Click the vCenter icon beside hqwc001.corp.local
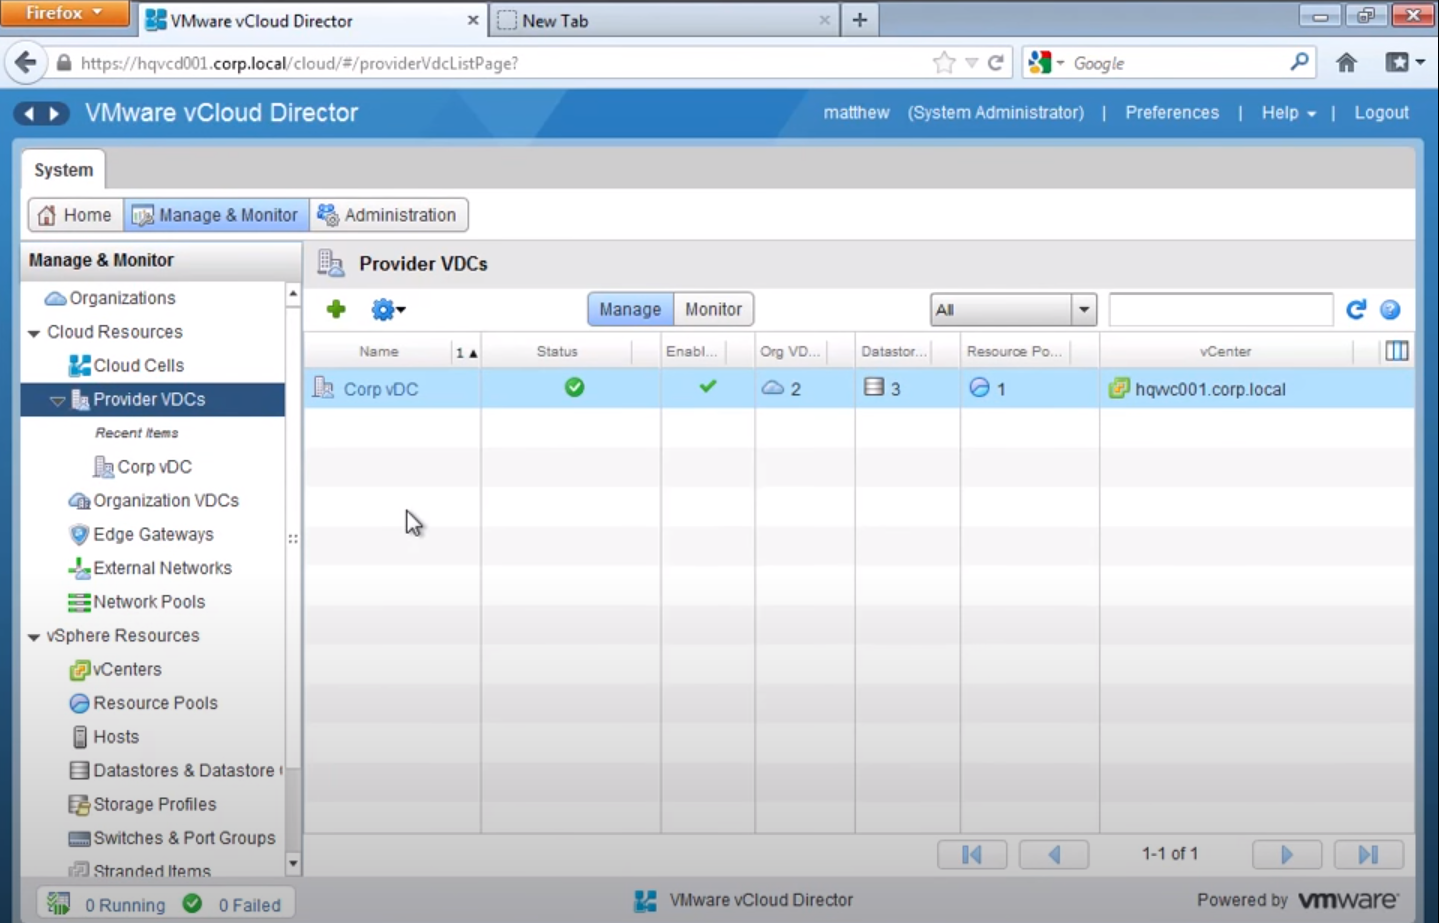The width and height of the screenshot is (1439, 923). point(1119,388)
